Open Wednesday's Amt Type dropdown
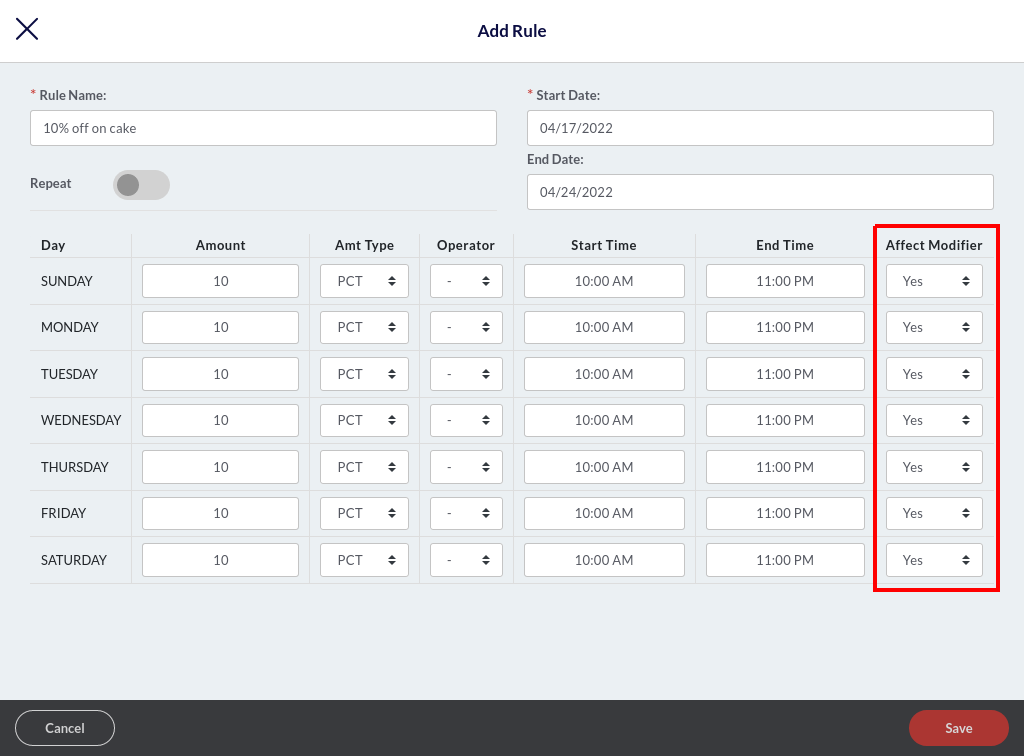Viewport: 1024px width, 756px height. tap(364, 420)
